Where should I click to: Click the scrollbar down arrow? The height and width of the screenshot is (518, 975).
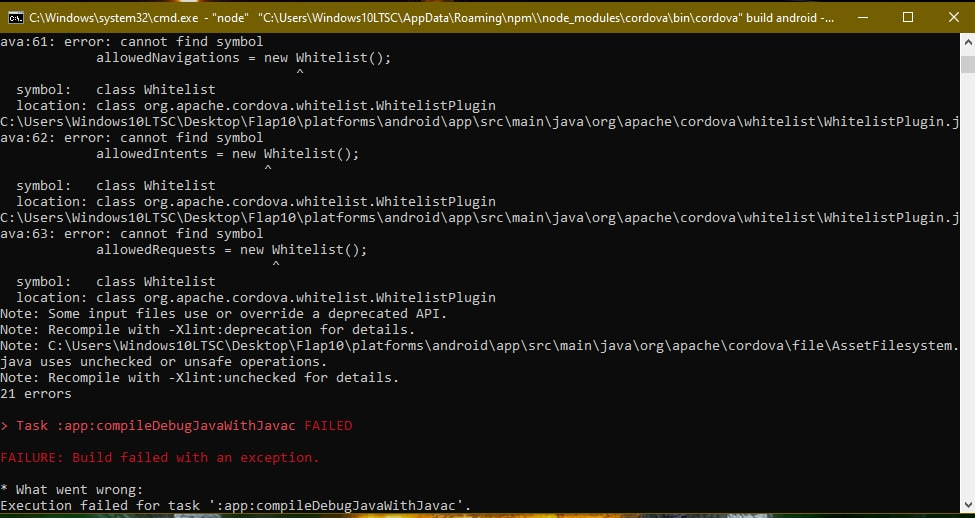point(968,504)
